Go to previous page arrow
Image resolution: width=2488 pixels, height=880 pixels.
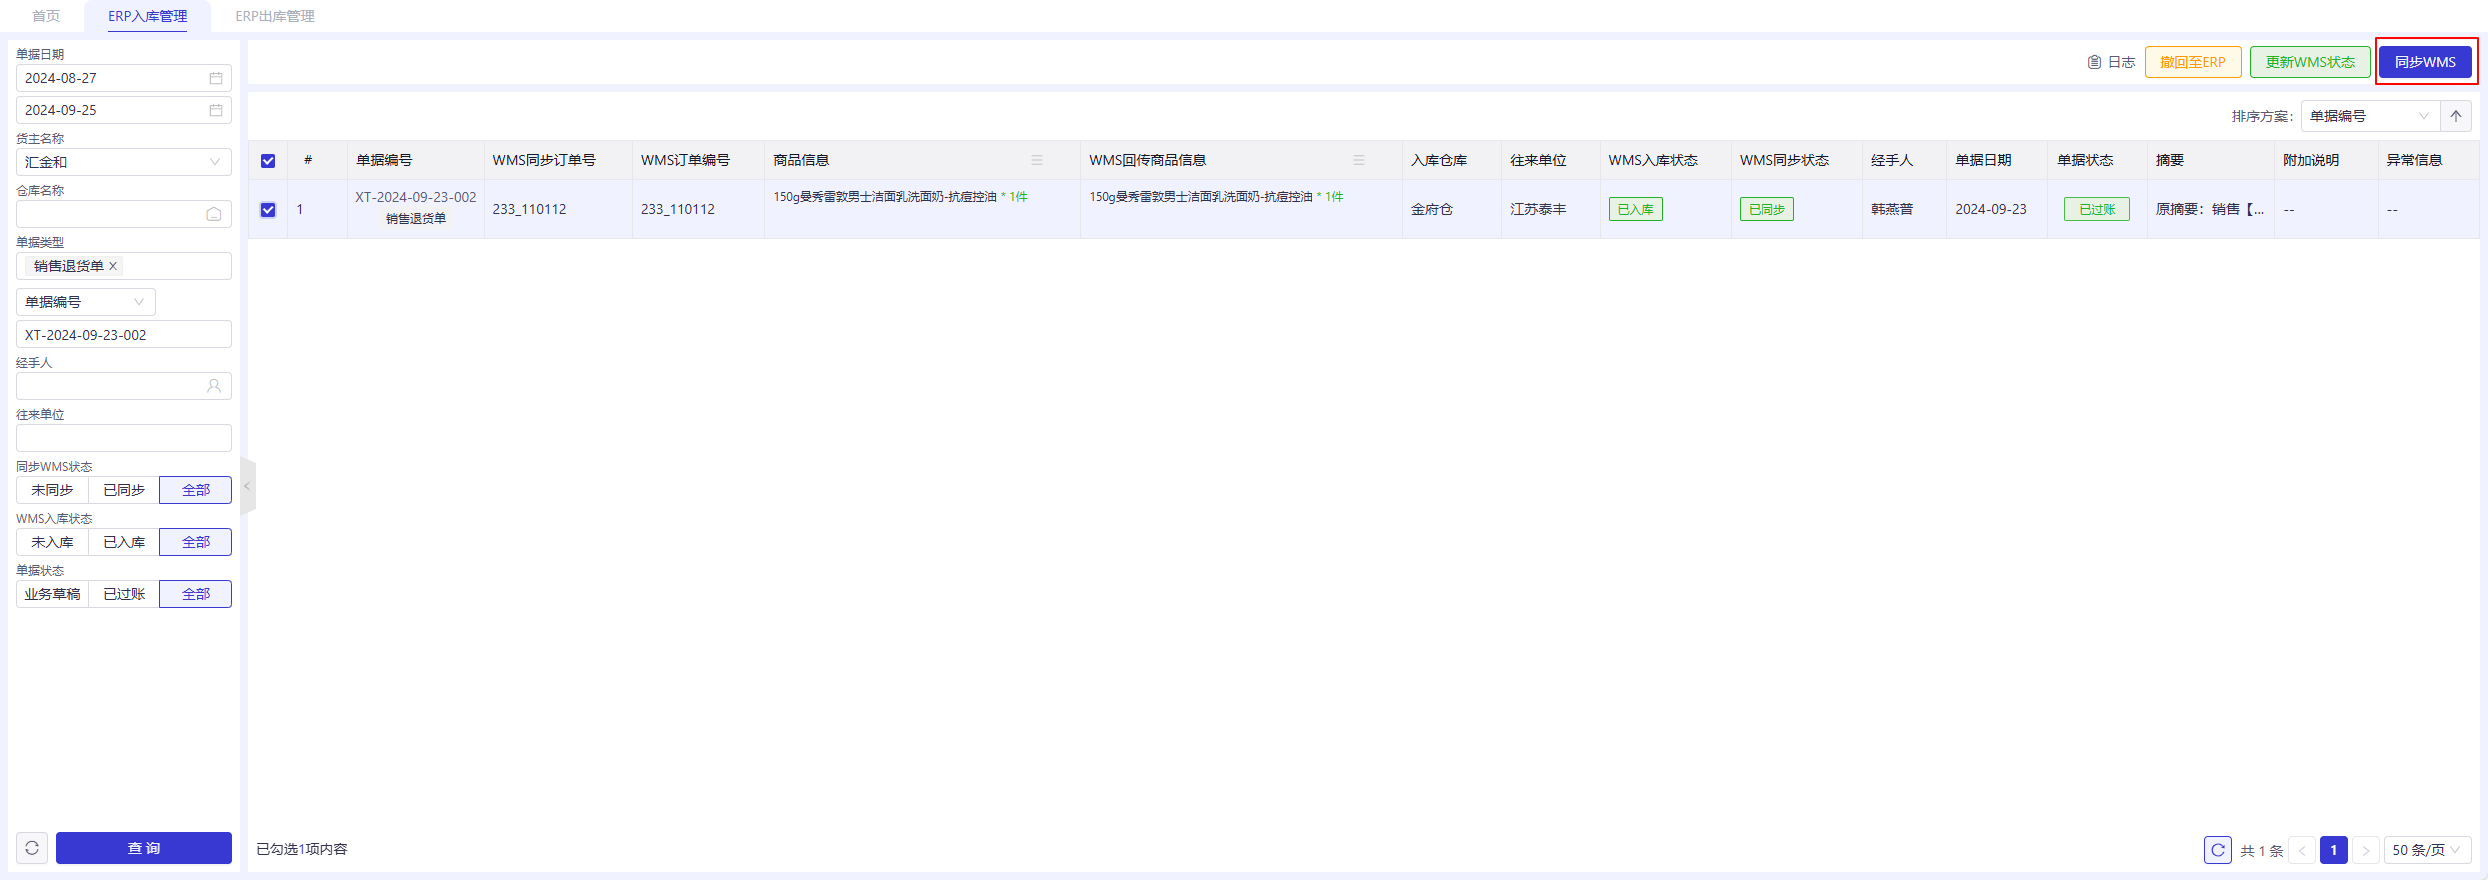(x=2302, y=850)
